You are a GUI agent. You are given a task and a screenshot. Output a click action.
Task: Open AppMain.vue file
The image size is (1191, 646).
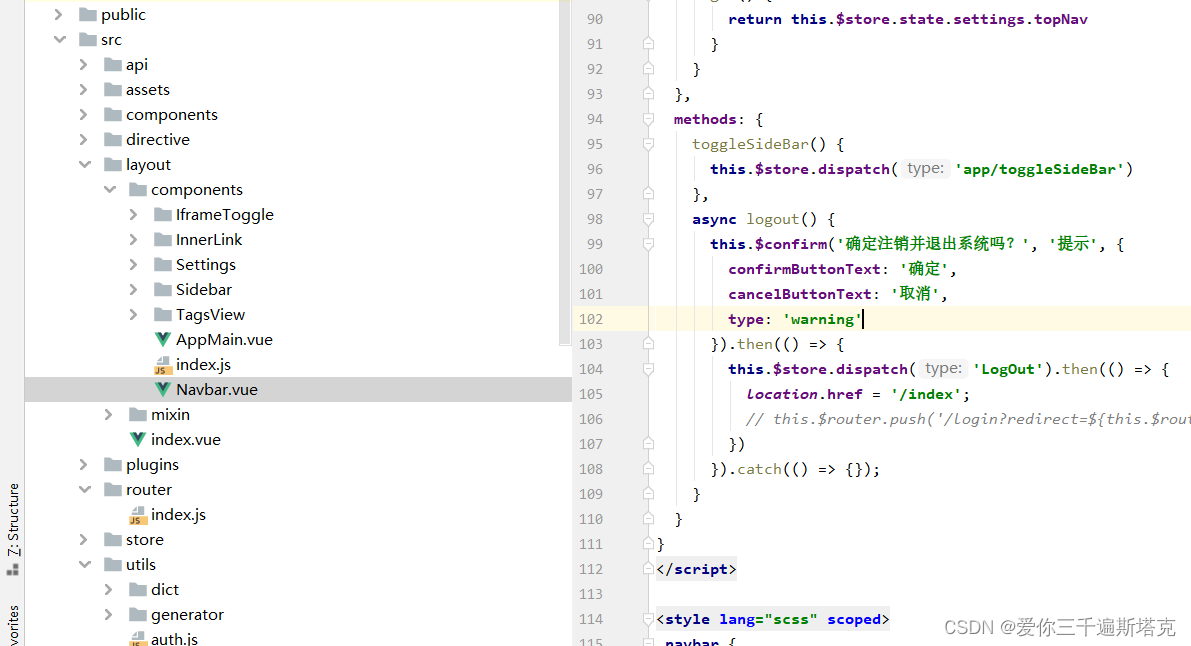(x=224, y=340)
